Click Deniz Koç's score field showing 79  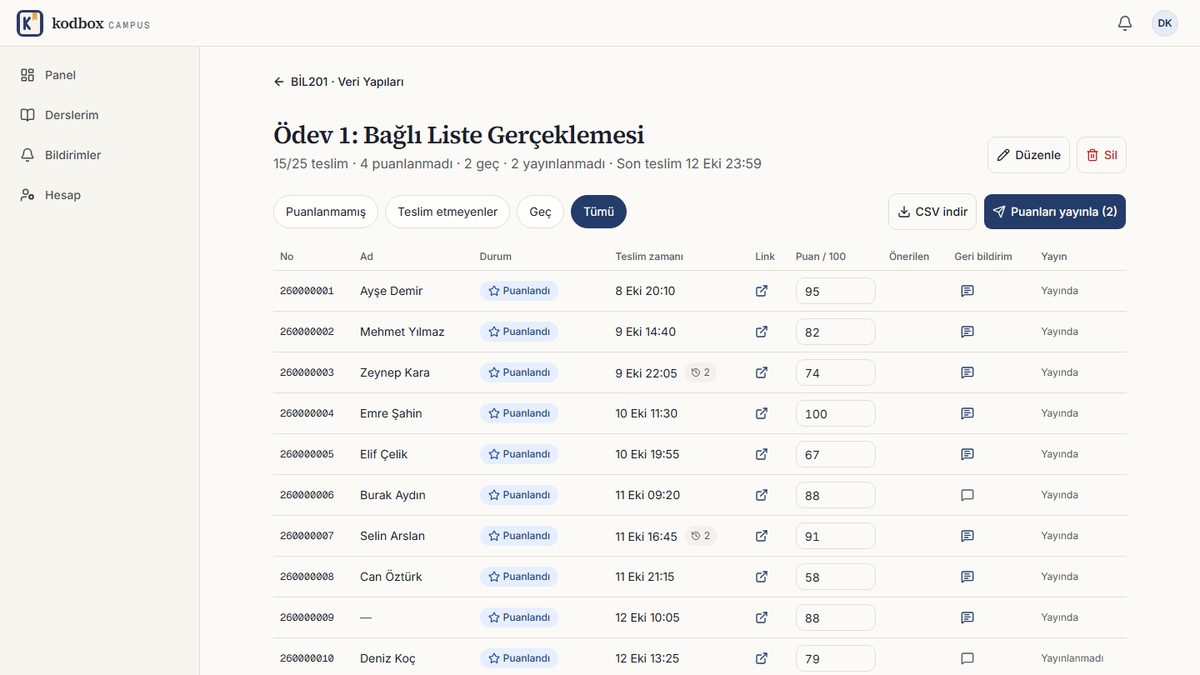(x=836, y=659)
